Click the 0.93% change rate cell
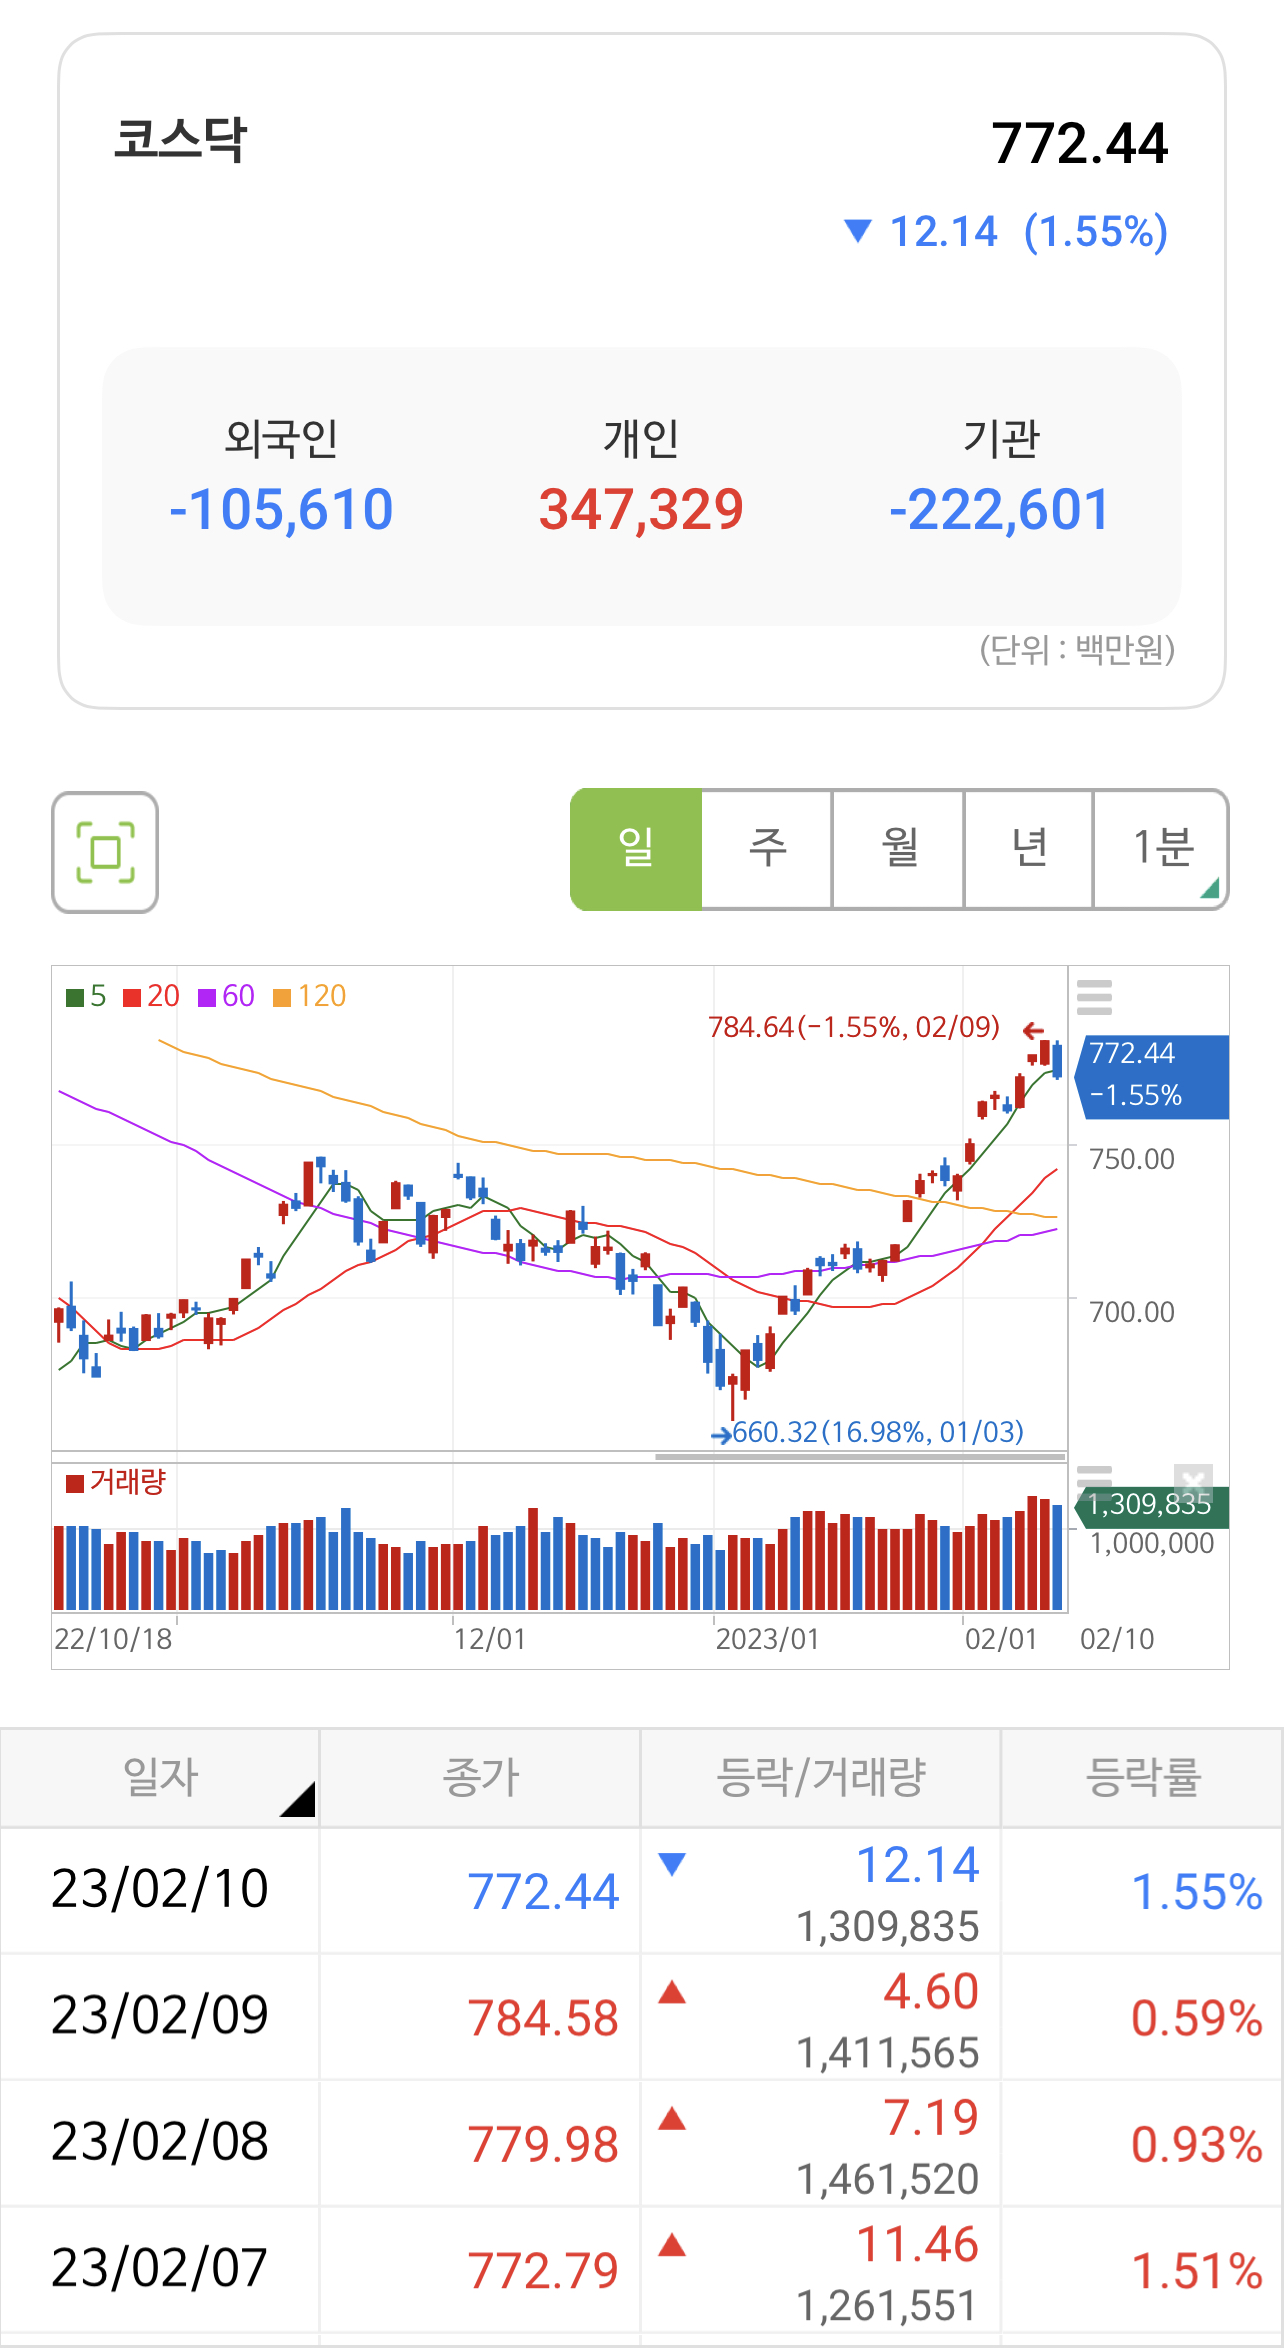1284x2348 pixels. [1196, 2145]
